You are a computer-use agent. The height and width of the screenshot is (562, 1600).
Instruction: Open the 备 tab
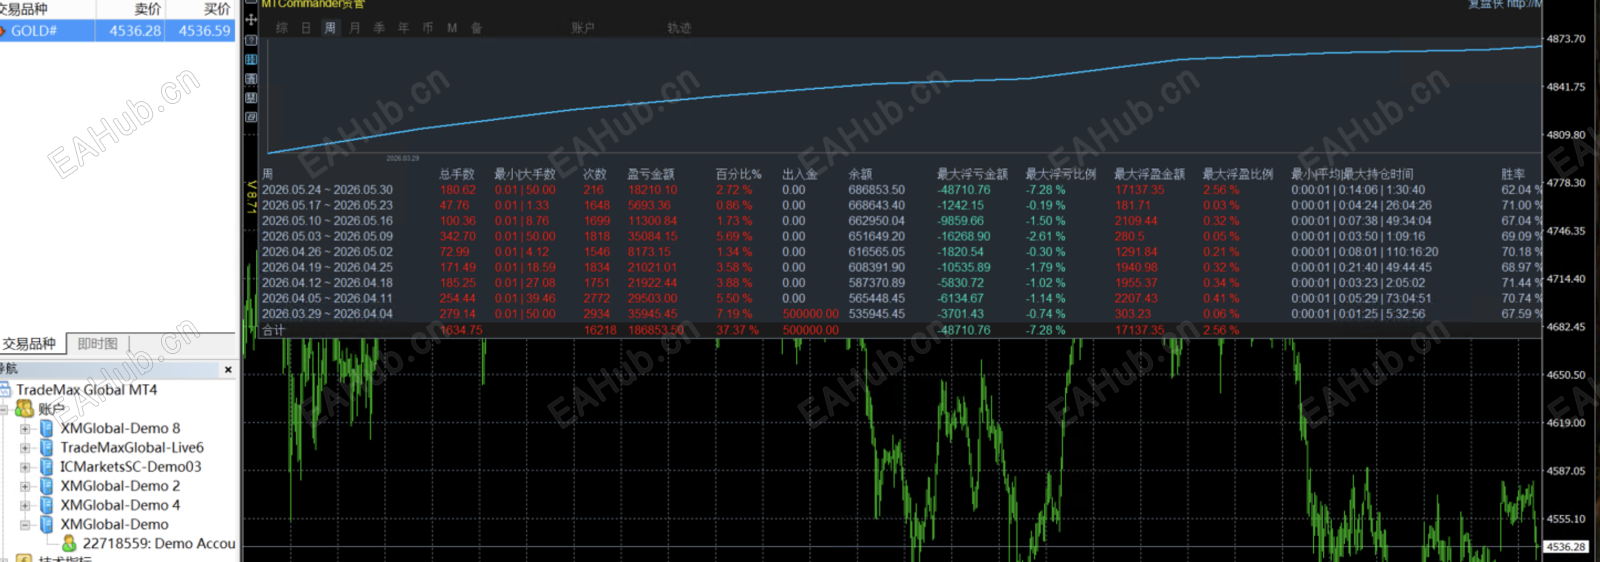(x=476, y=28)
